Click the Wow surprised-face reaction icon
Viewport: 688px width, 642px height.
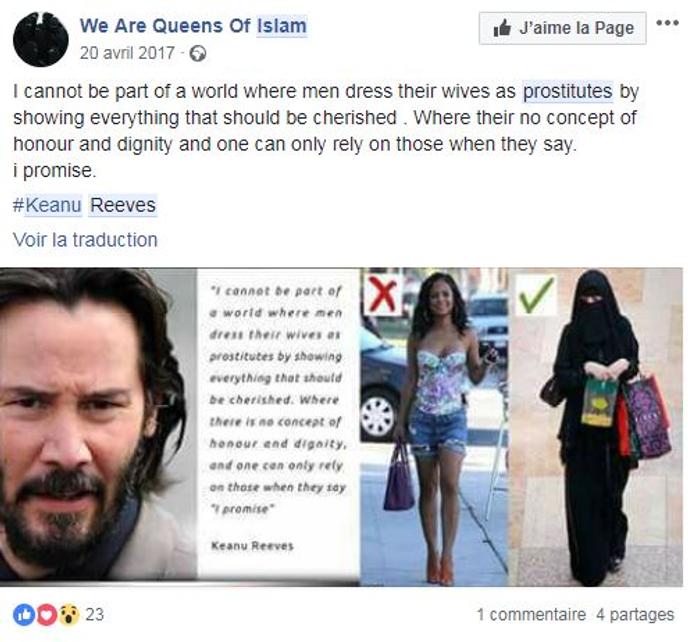pyautogui.click(x=69, y=614)
